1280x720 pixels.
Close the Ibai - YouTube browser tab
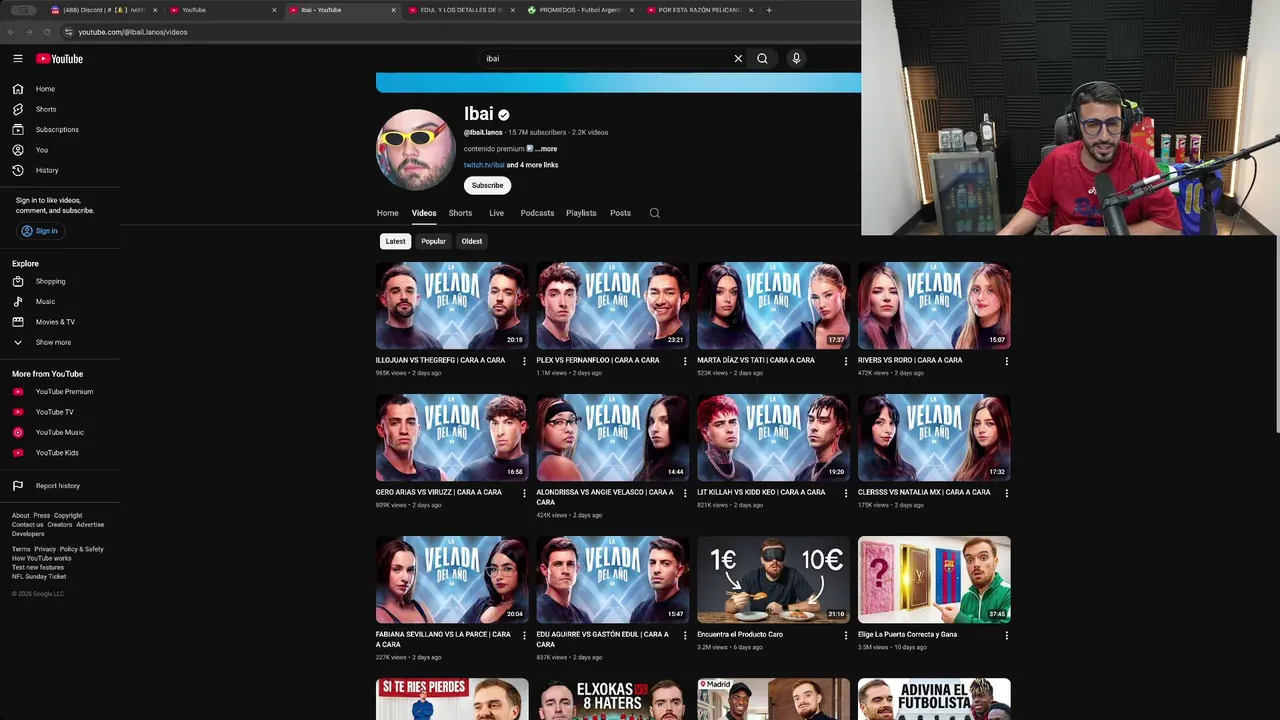(x=394, y=10)
